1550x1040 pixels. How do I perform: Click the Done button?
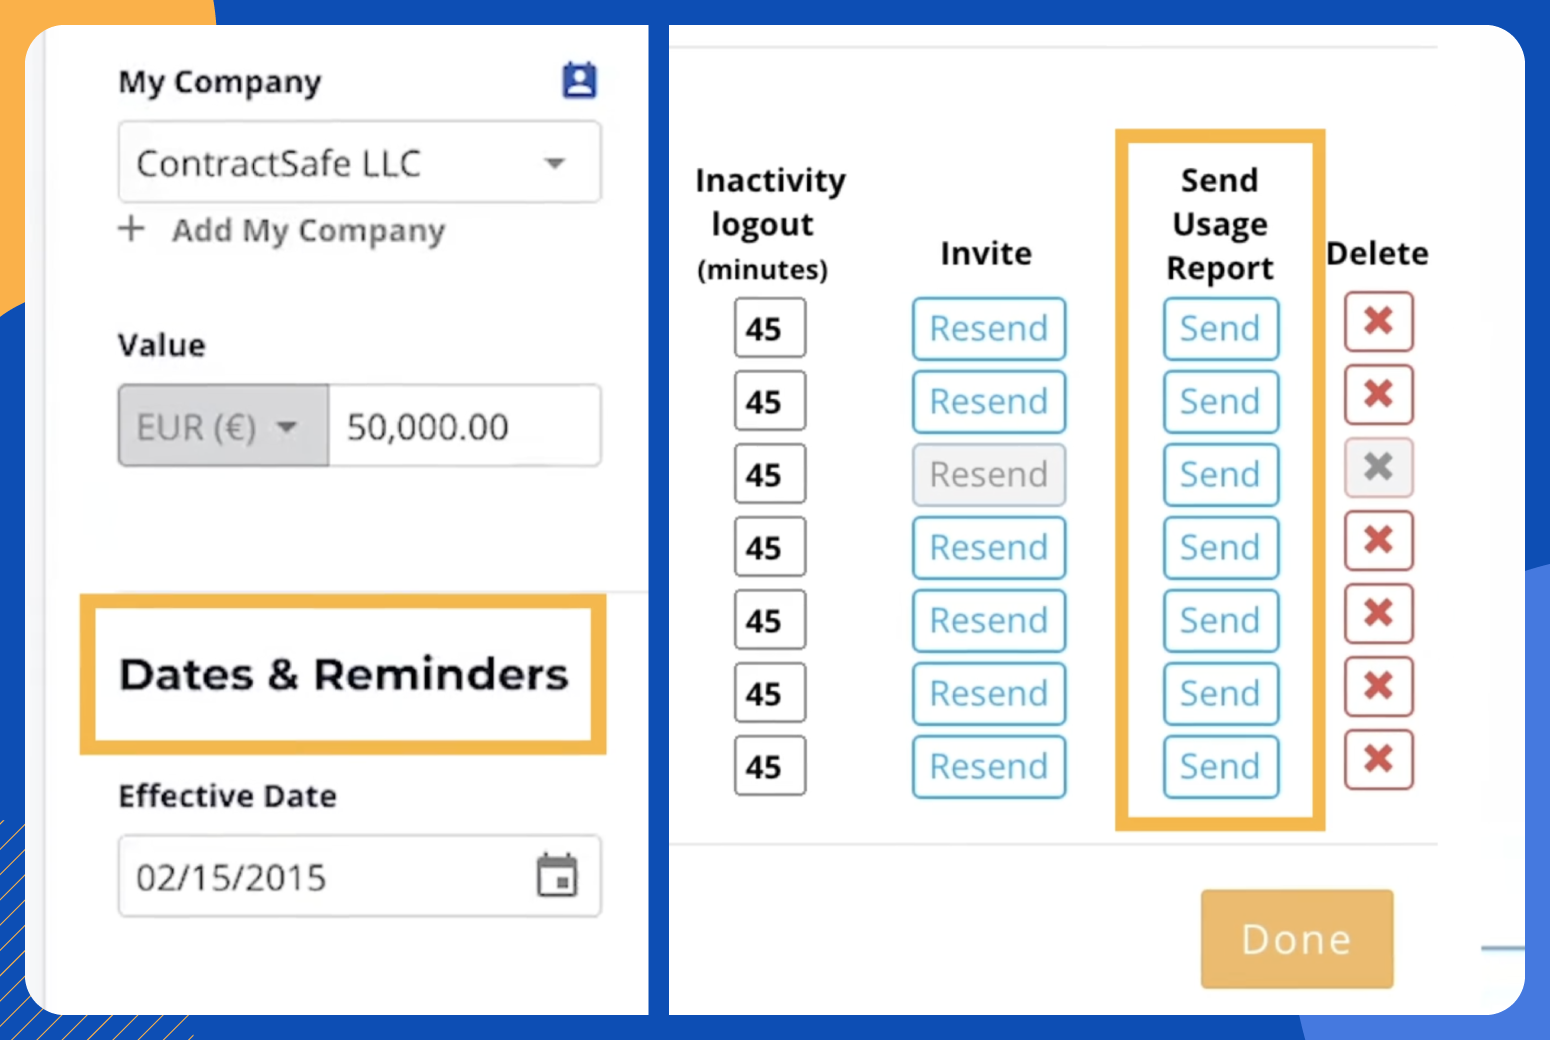(x=1296, y=938)
